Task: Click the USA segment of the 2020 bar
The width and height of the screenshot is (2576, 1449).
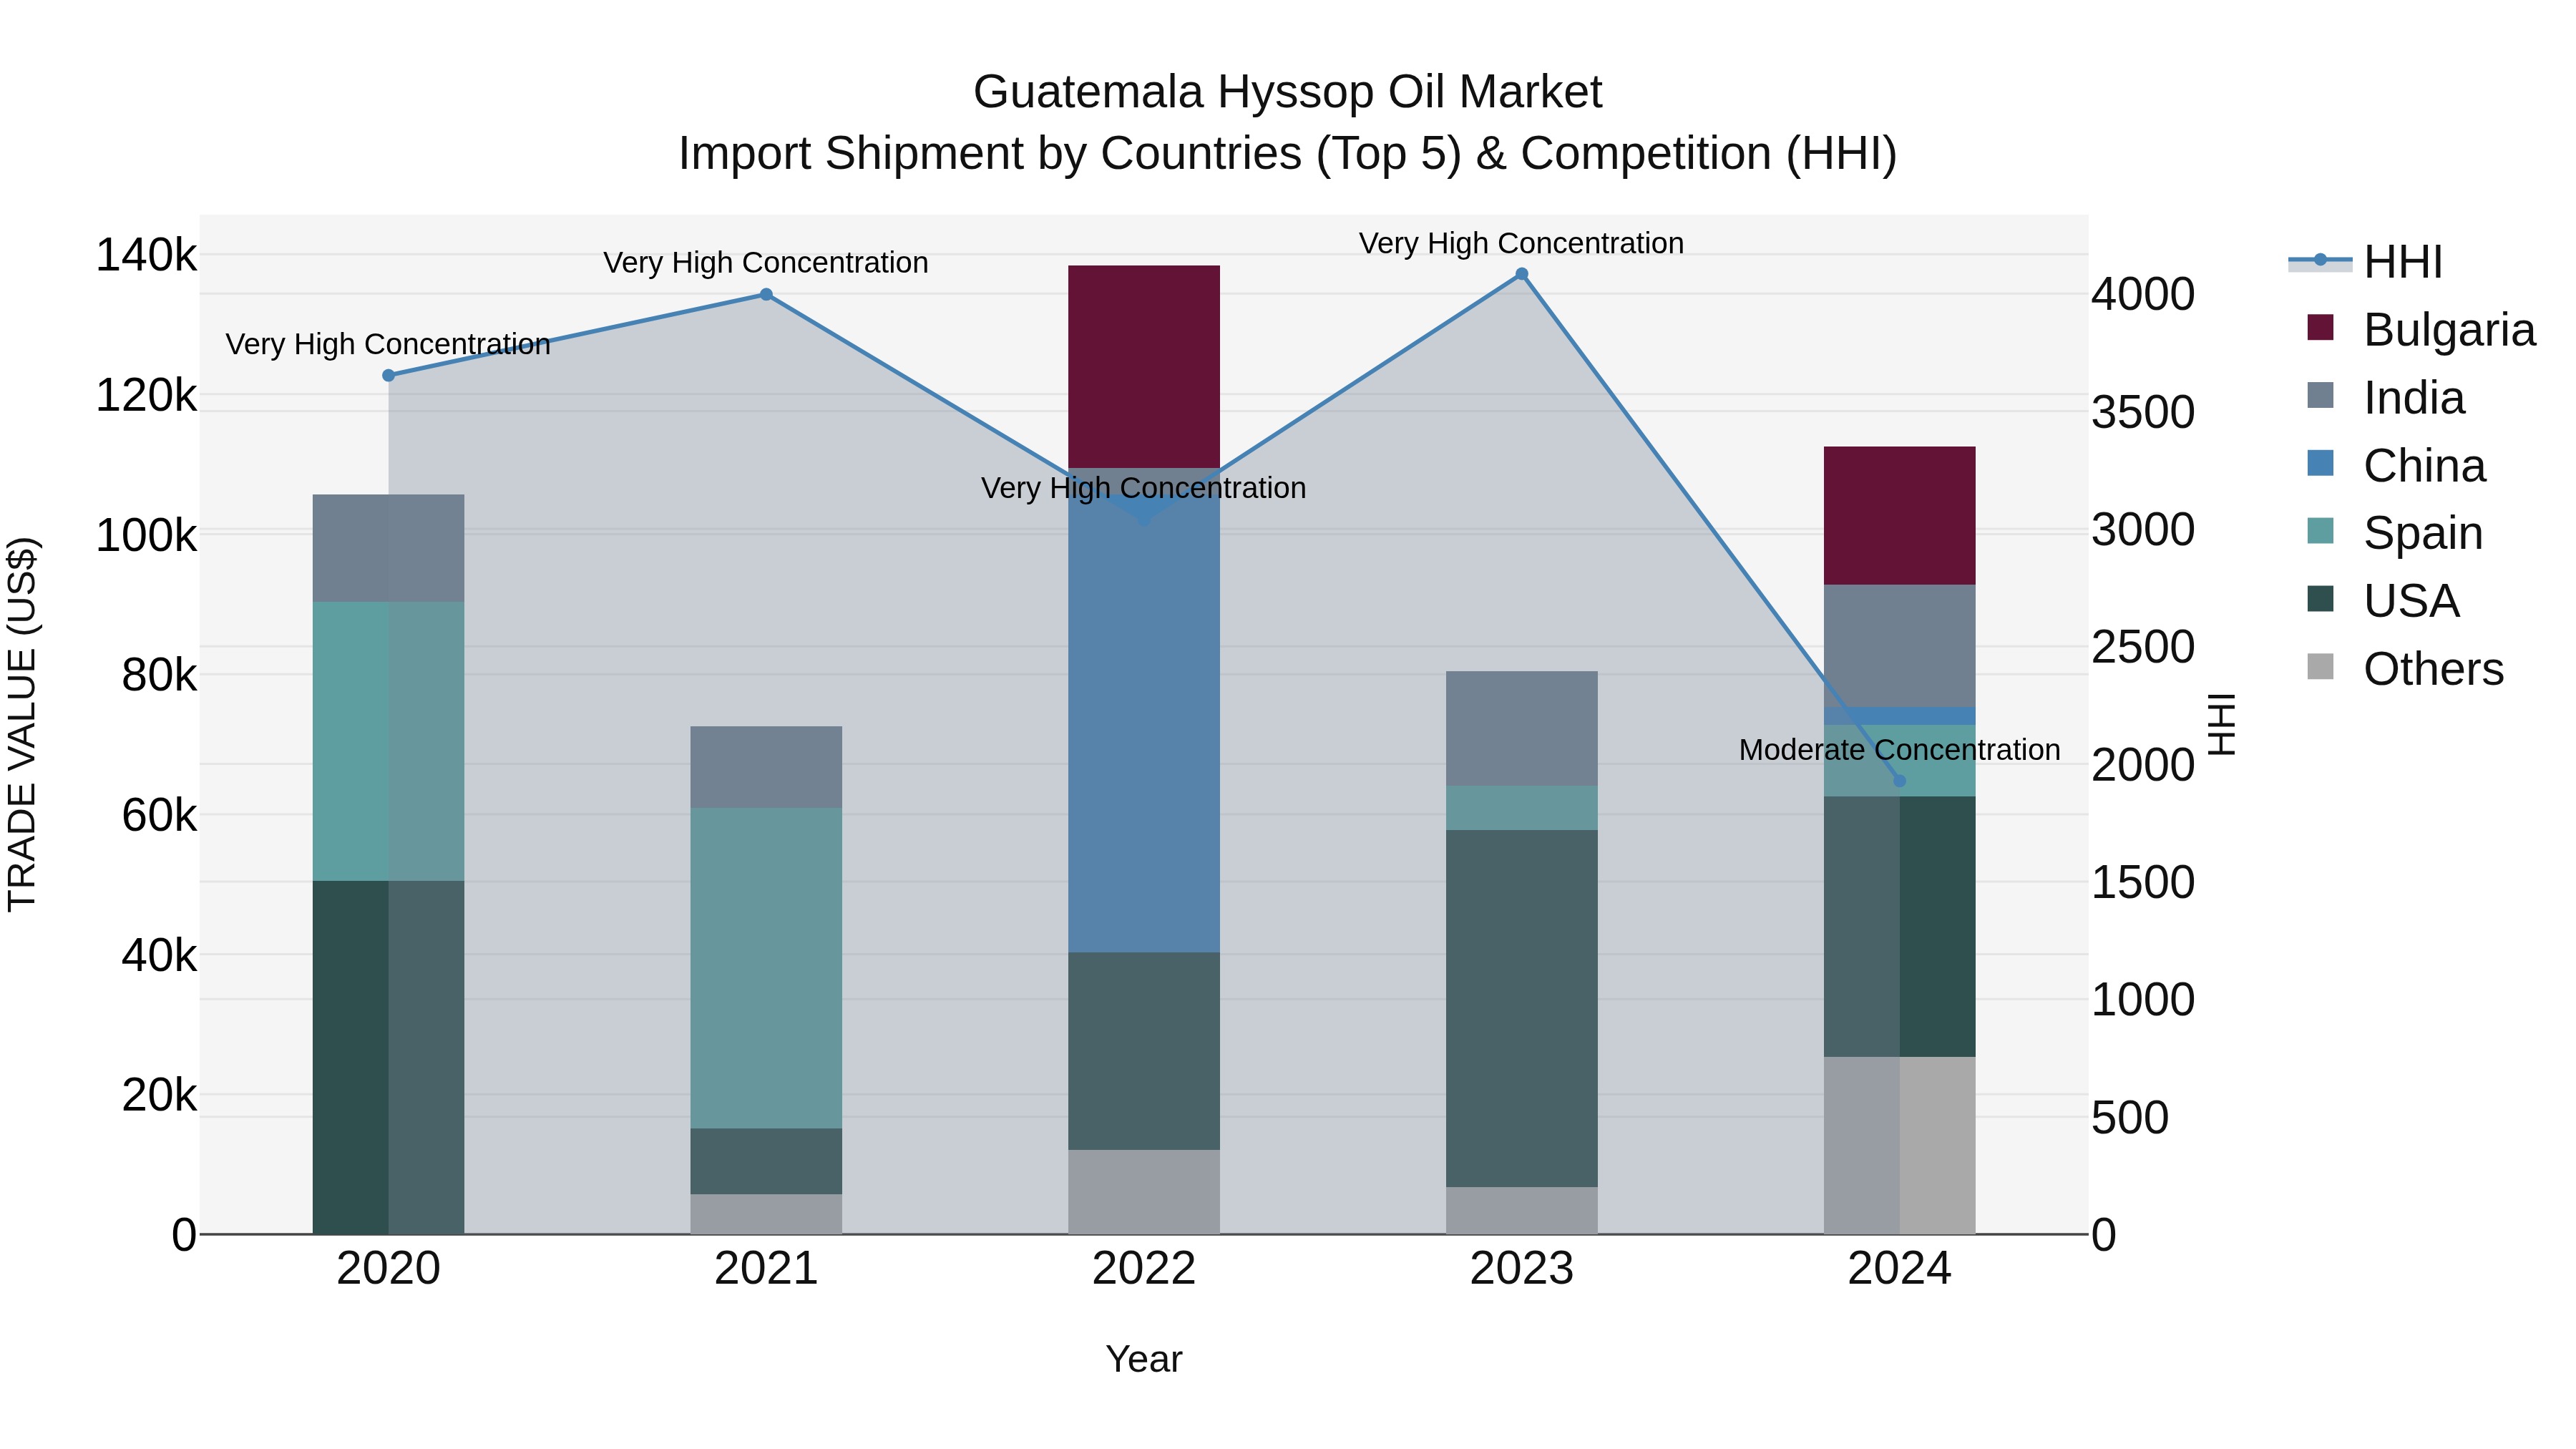Action: point(389,1058)
